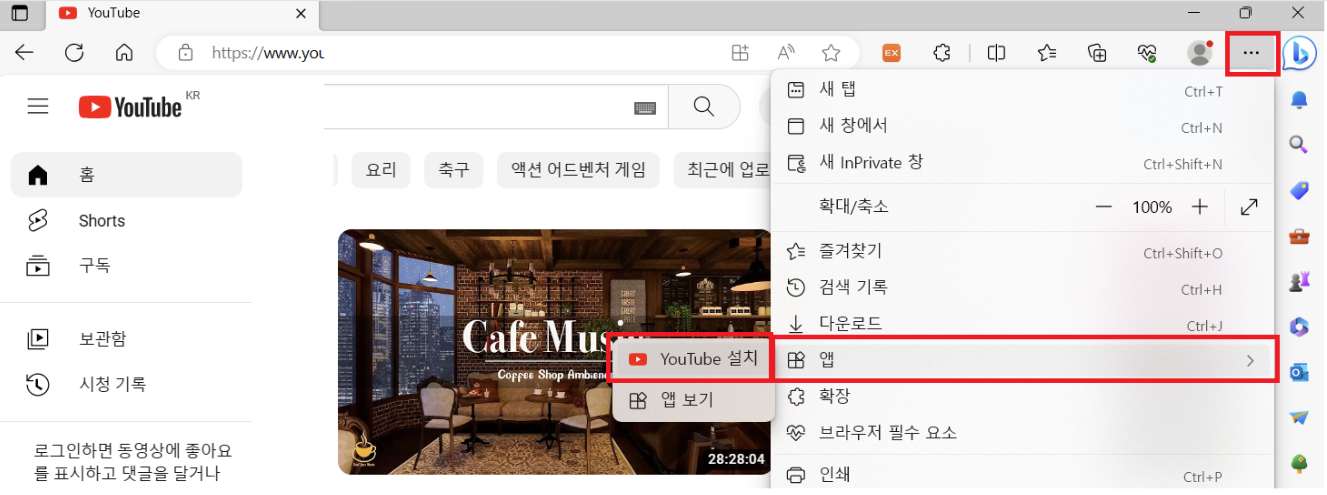Open the YouTube hamburger guide menu
The height and width of the screenshot is (495, 1327).
click(x=38, y=106)
